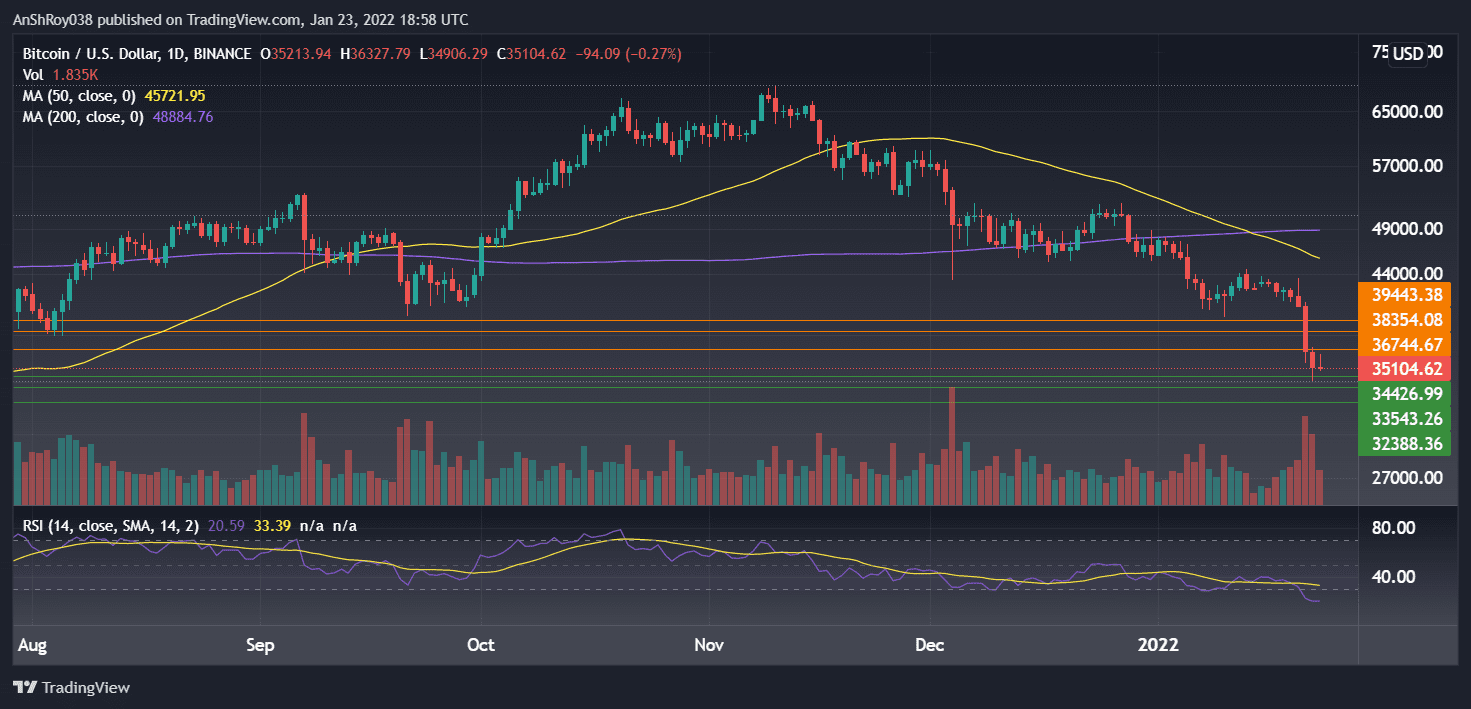
Task: Click the TradingView logo at bottom left
Action: click(x=70, y=687)
